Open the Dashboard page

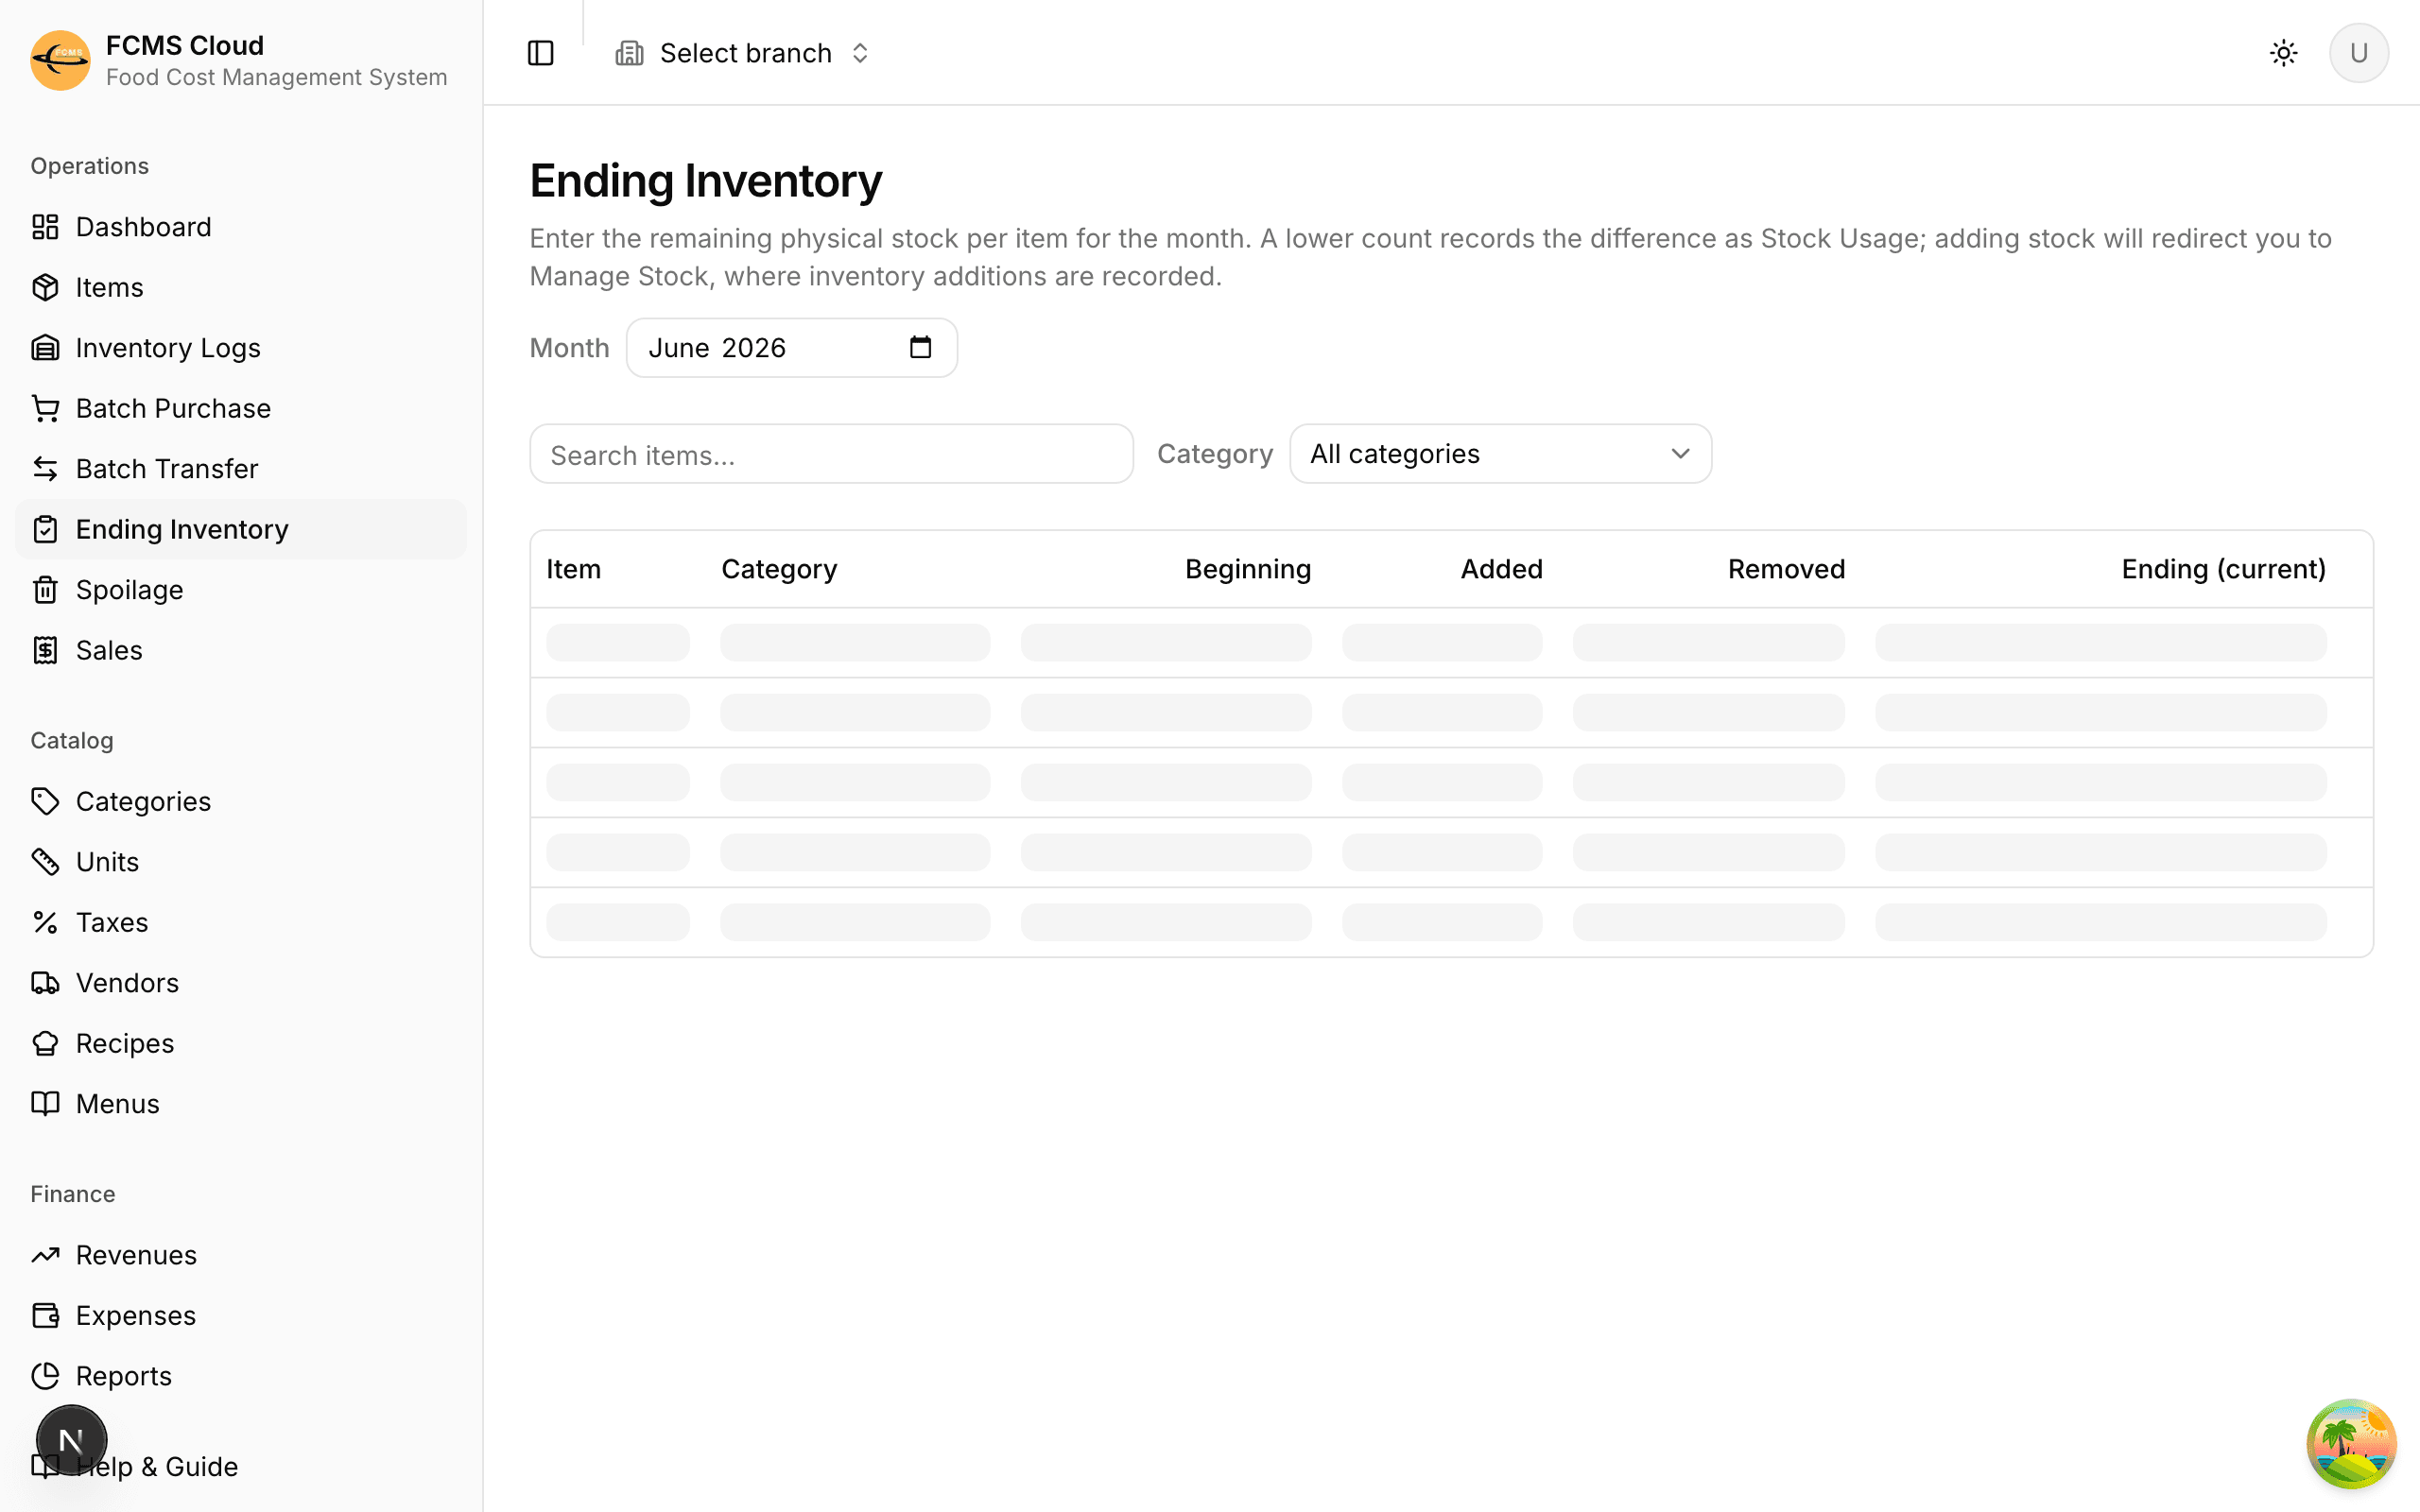241,227
